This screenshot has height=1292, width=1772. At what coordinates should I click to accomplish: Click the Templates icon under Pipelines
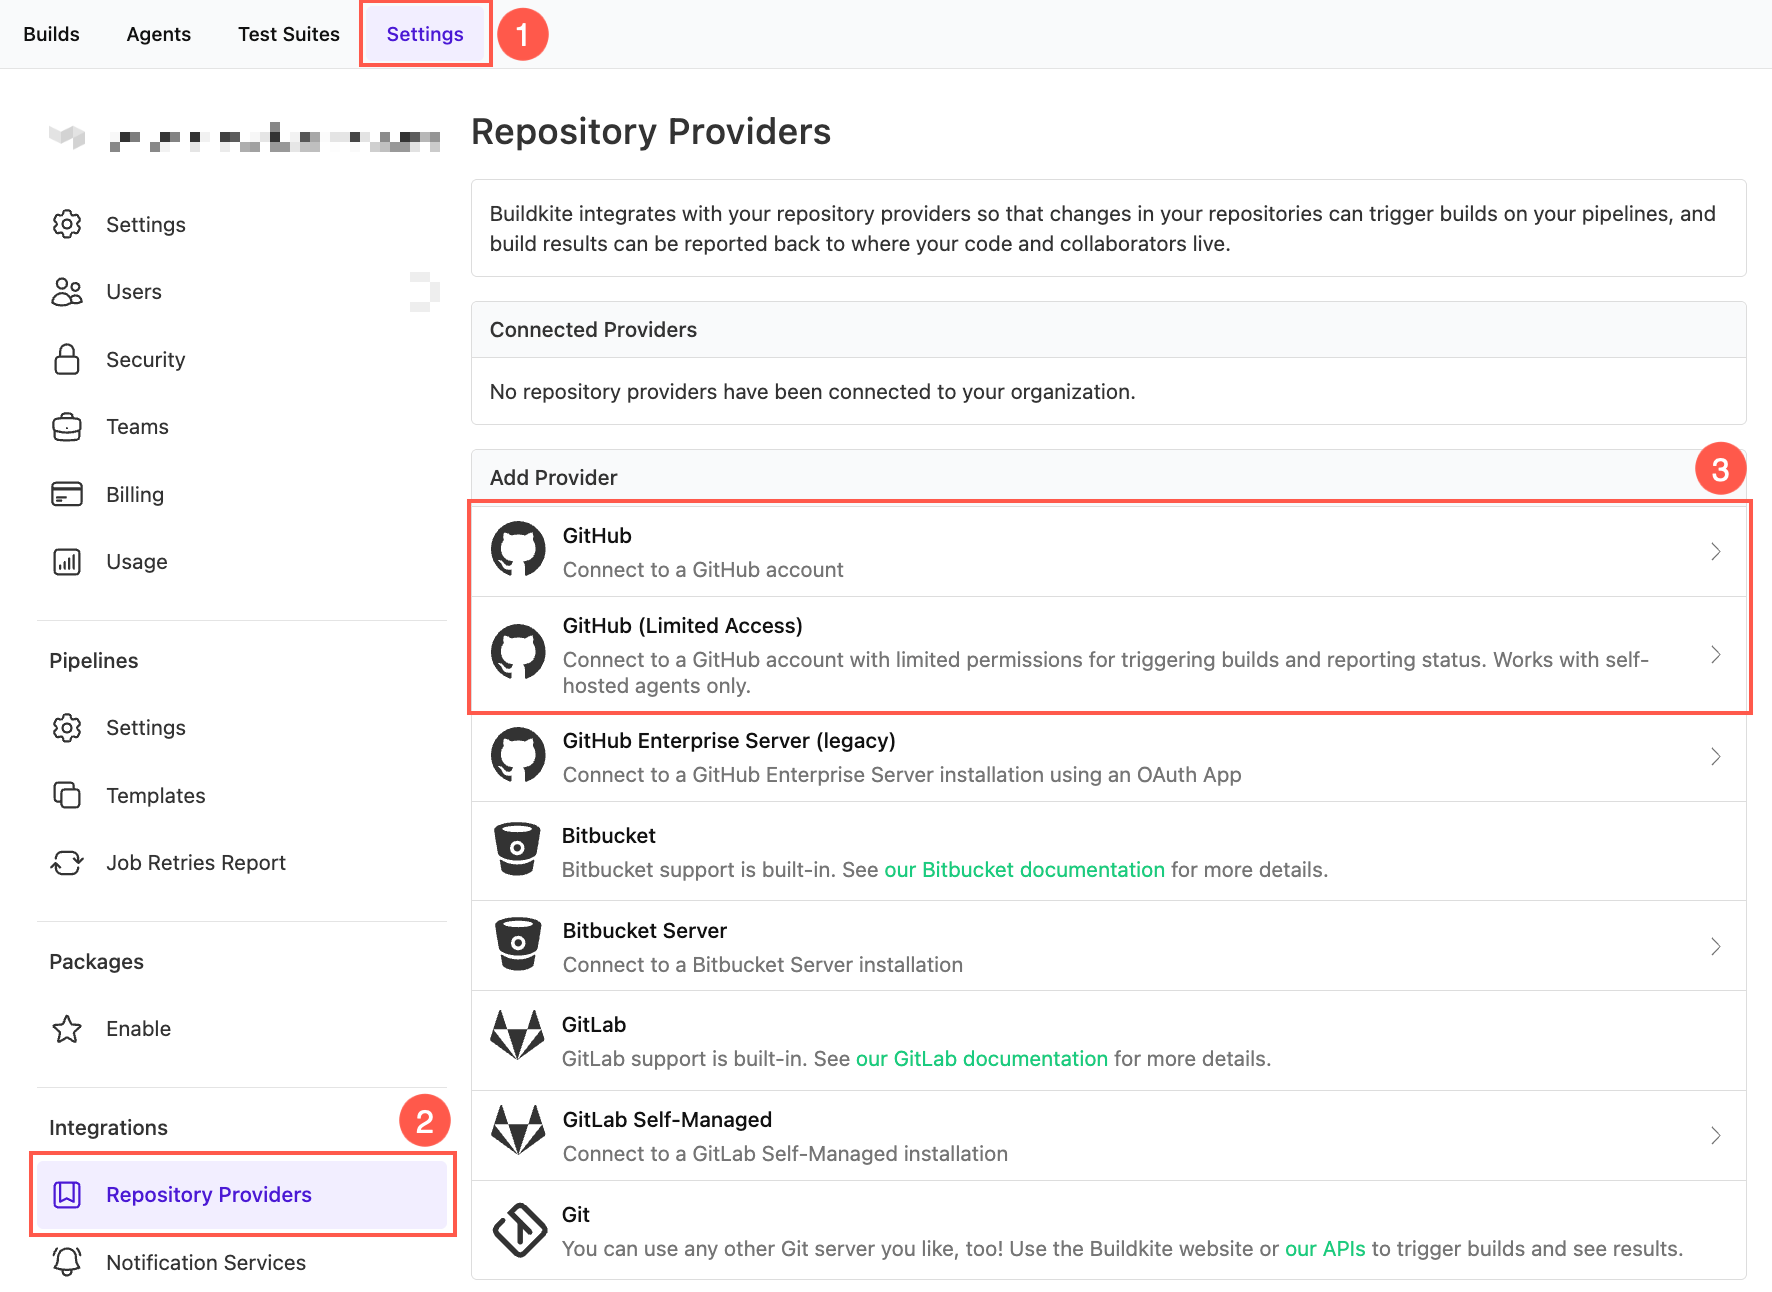pos(66,795)
